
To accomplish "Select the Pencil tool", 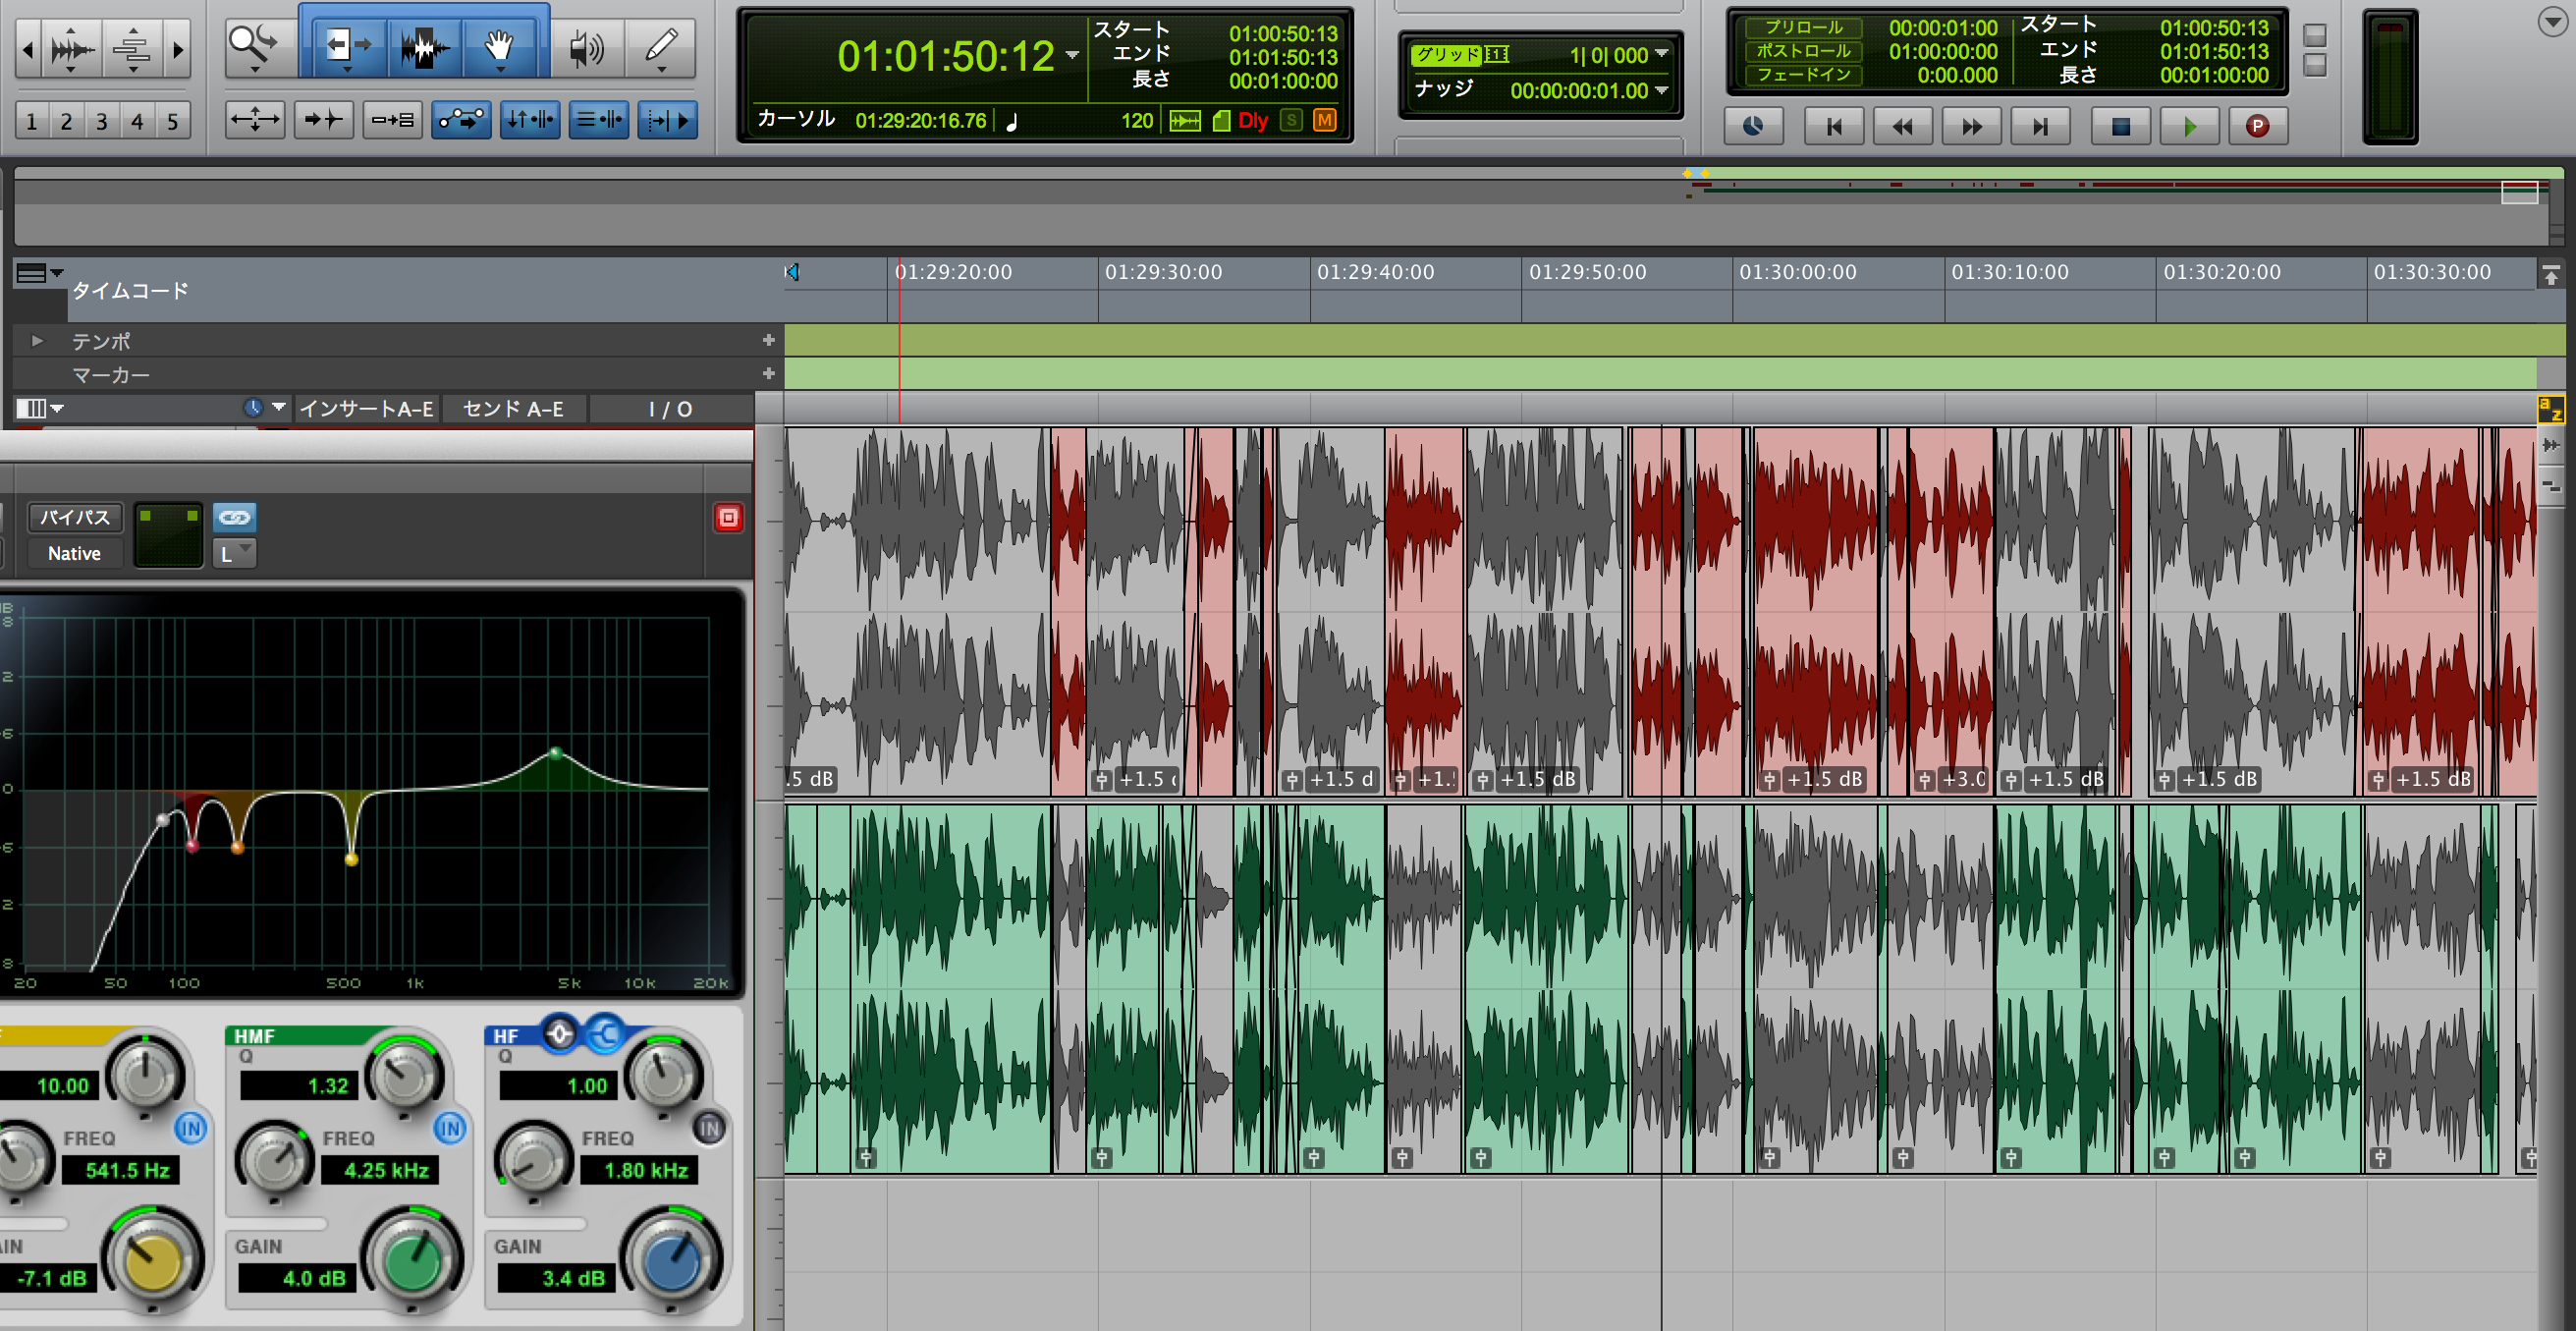I will pyautogui.click(x=660, y=47).
